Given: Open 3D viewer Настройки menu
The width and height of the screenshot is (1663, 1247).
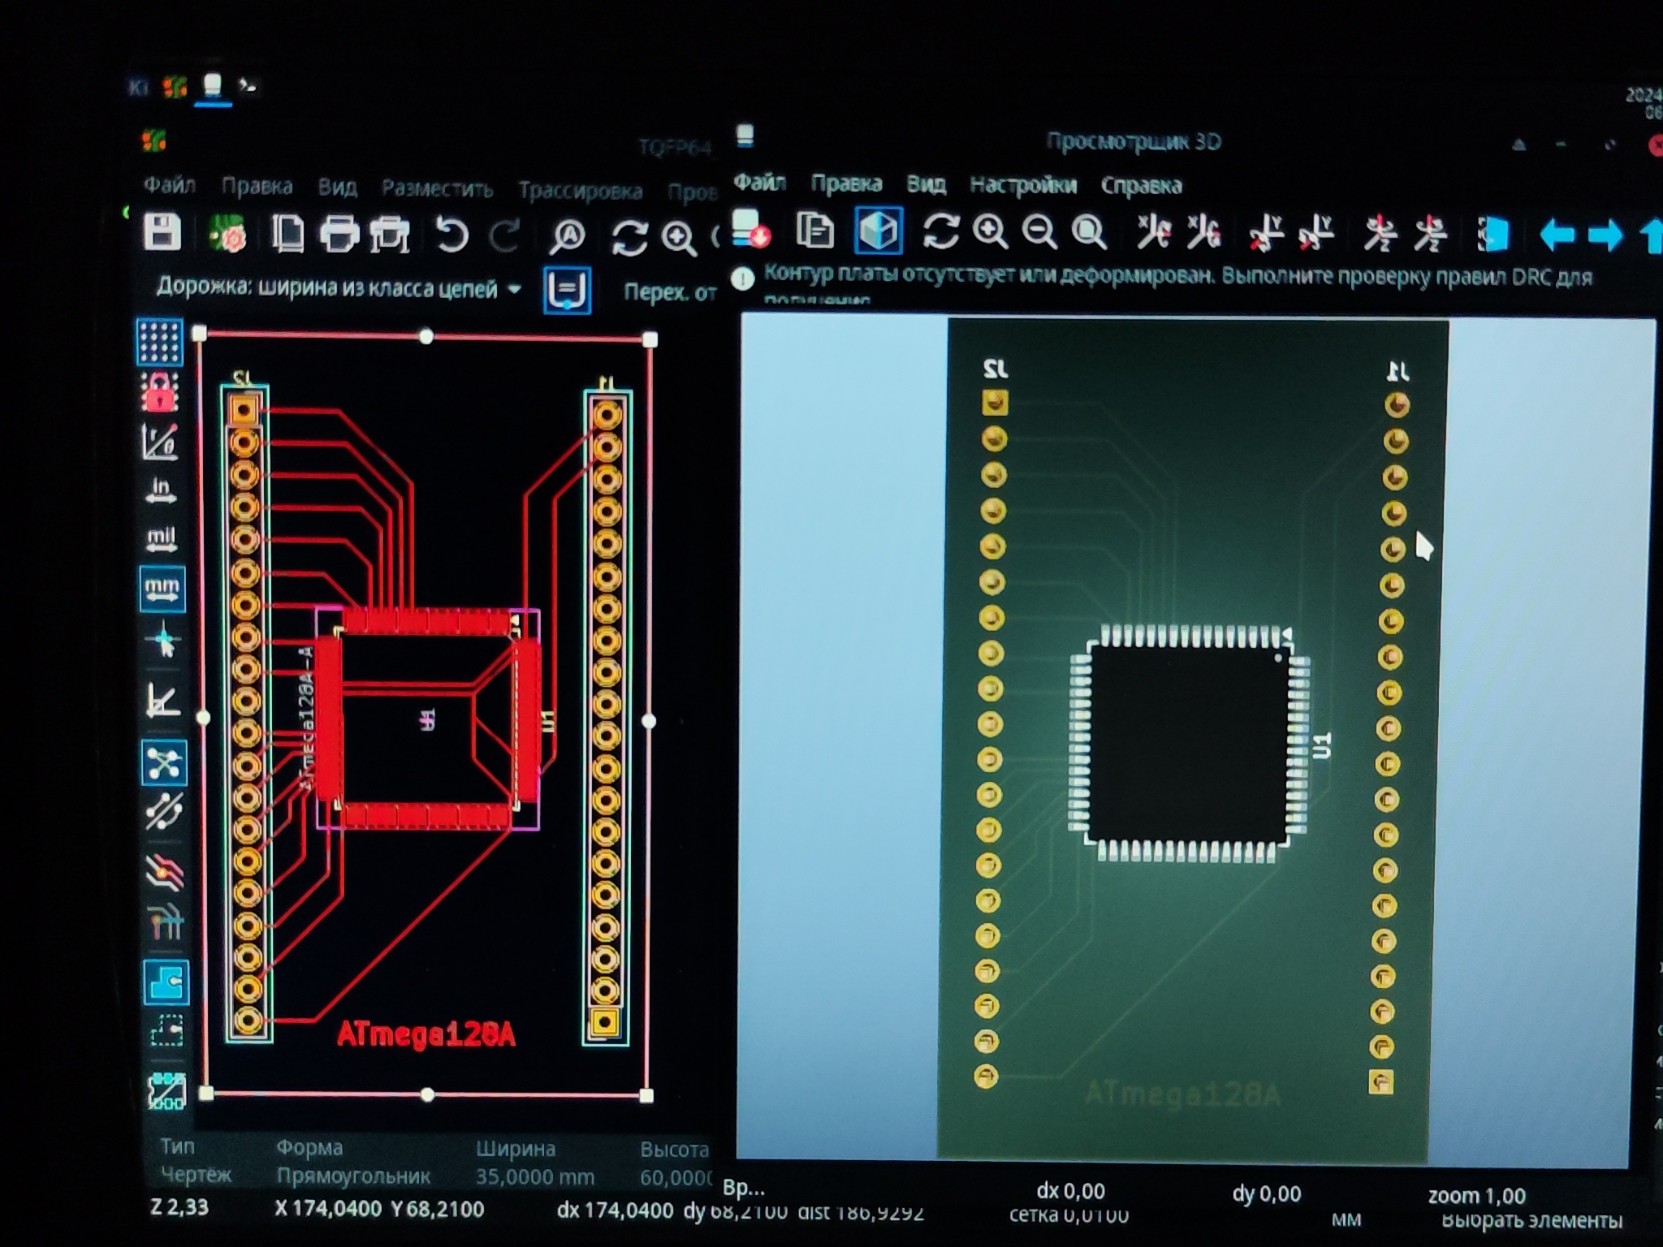Looking at the screenshot, I should [1023, 185].
